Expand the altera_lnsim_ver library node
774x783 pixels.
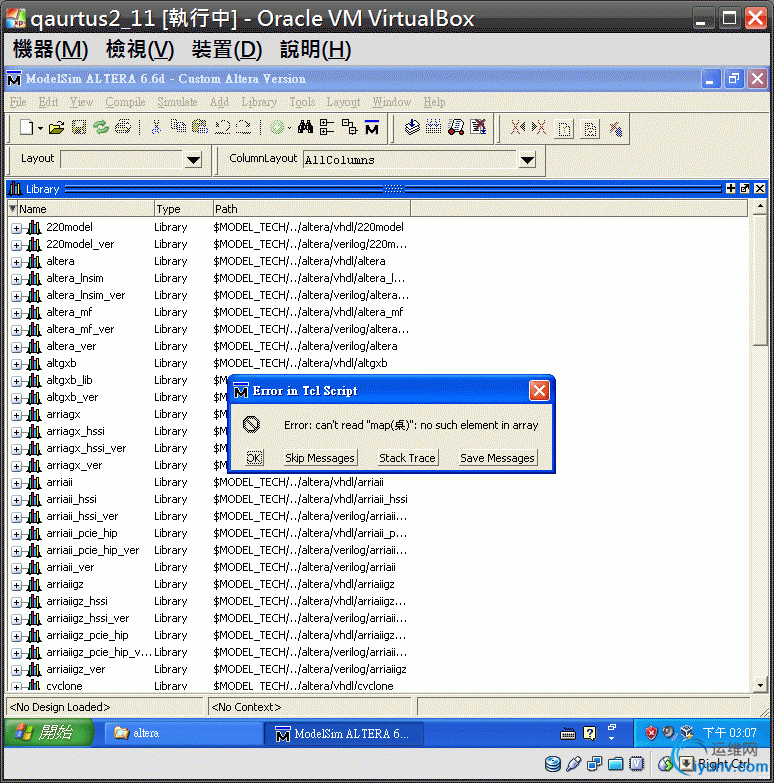click(x=16, y=296)
